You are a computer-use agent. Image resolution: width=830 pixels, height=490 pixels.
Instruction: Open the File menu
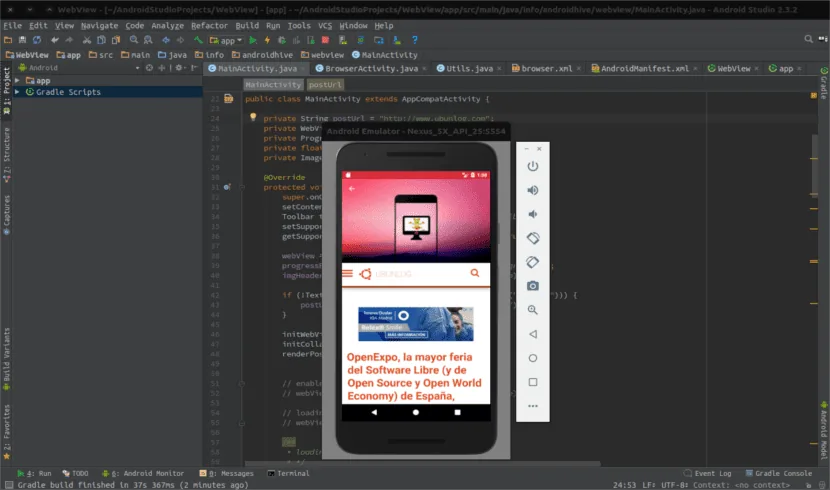click(x=12, y=25)
